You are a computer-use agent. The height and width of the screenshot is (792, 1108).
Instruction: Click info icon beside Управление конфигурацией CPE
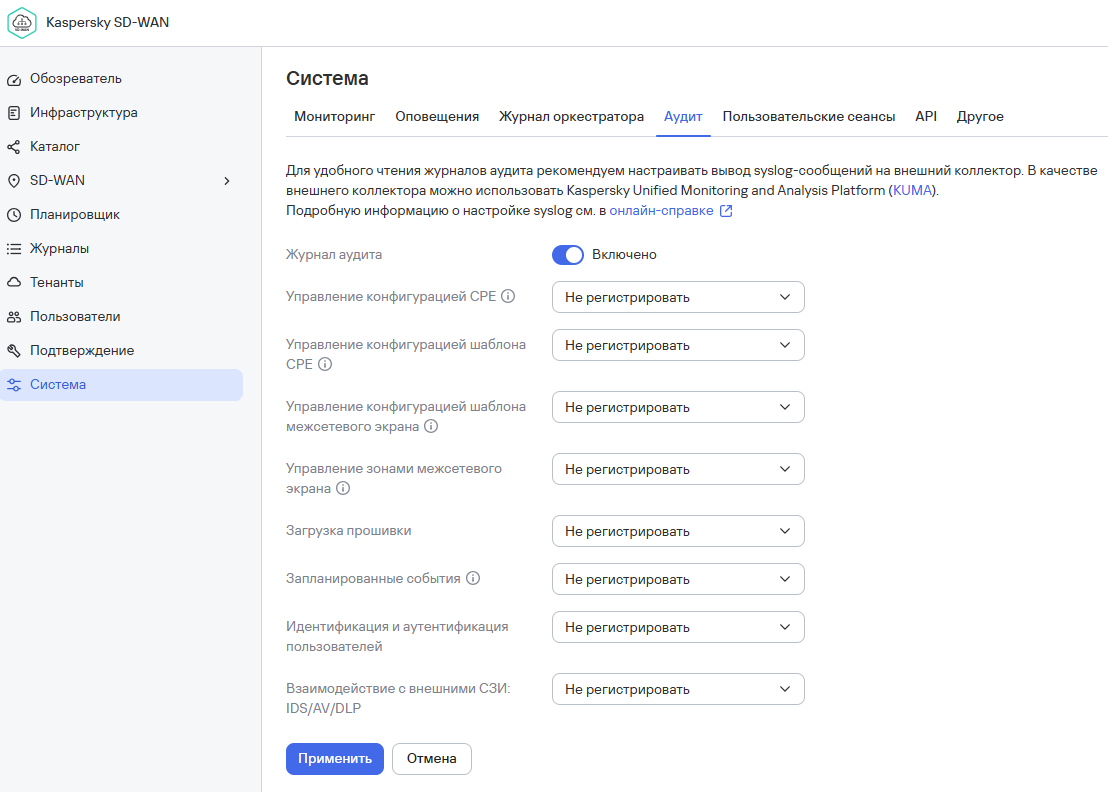(x=508, y=296)
